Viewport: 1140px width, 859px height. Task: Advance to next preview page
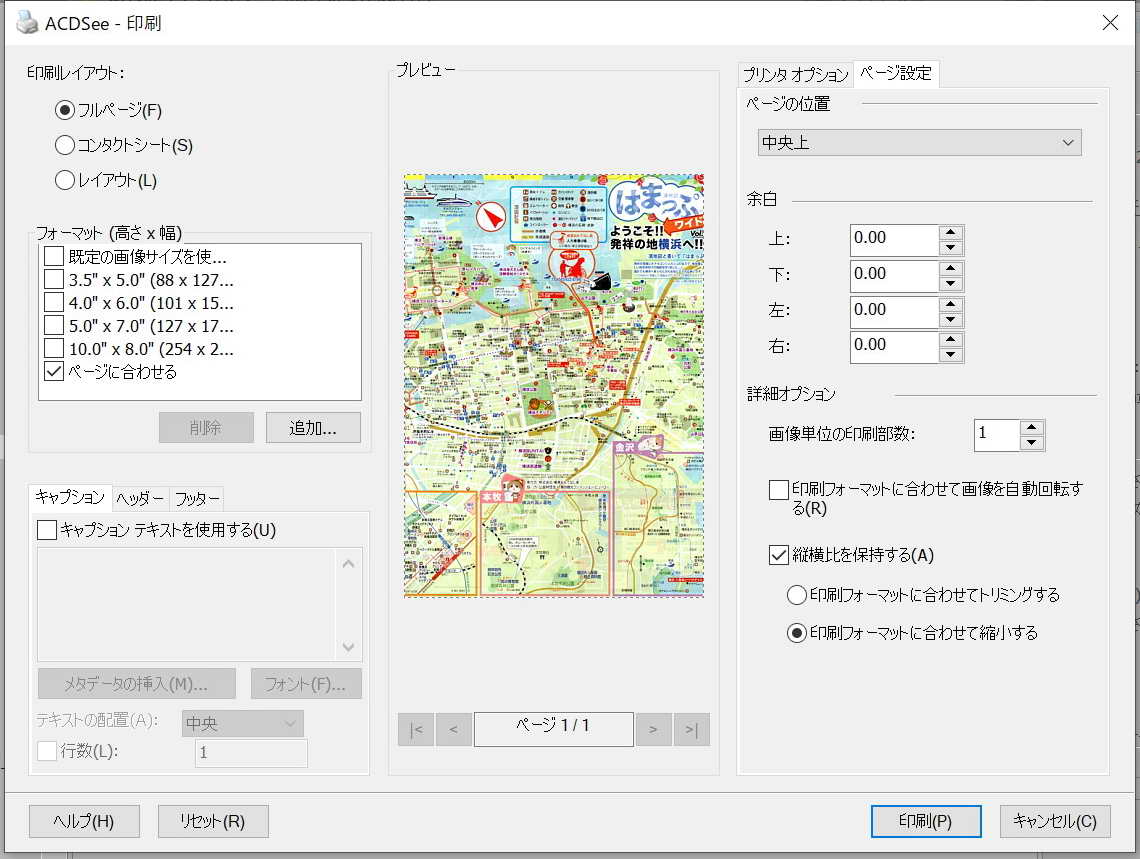pos(653,729)
